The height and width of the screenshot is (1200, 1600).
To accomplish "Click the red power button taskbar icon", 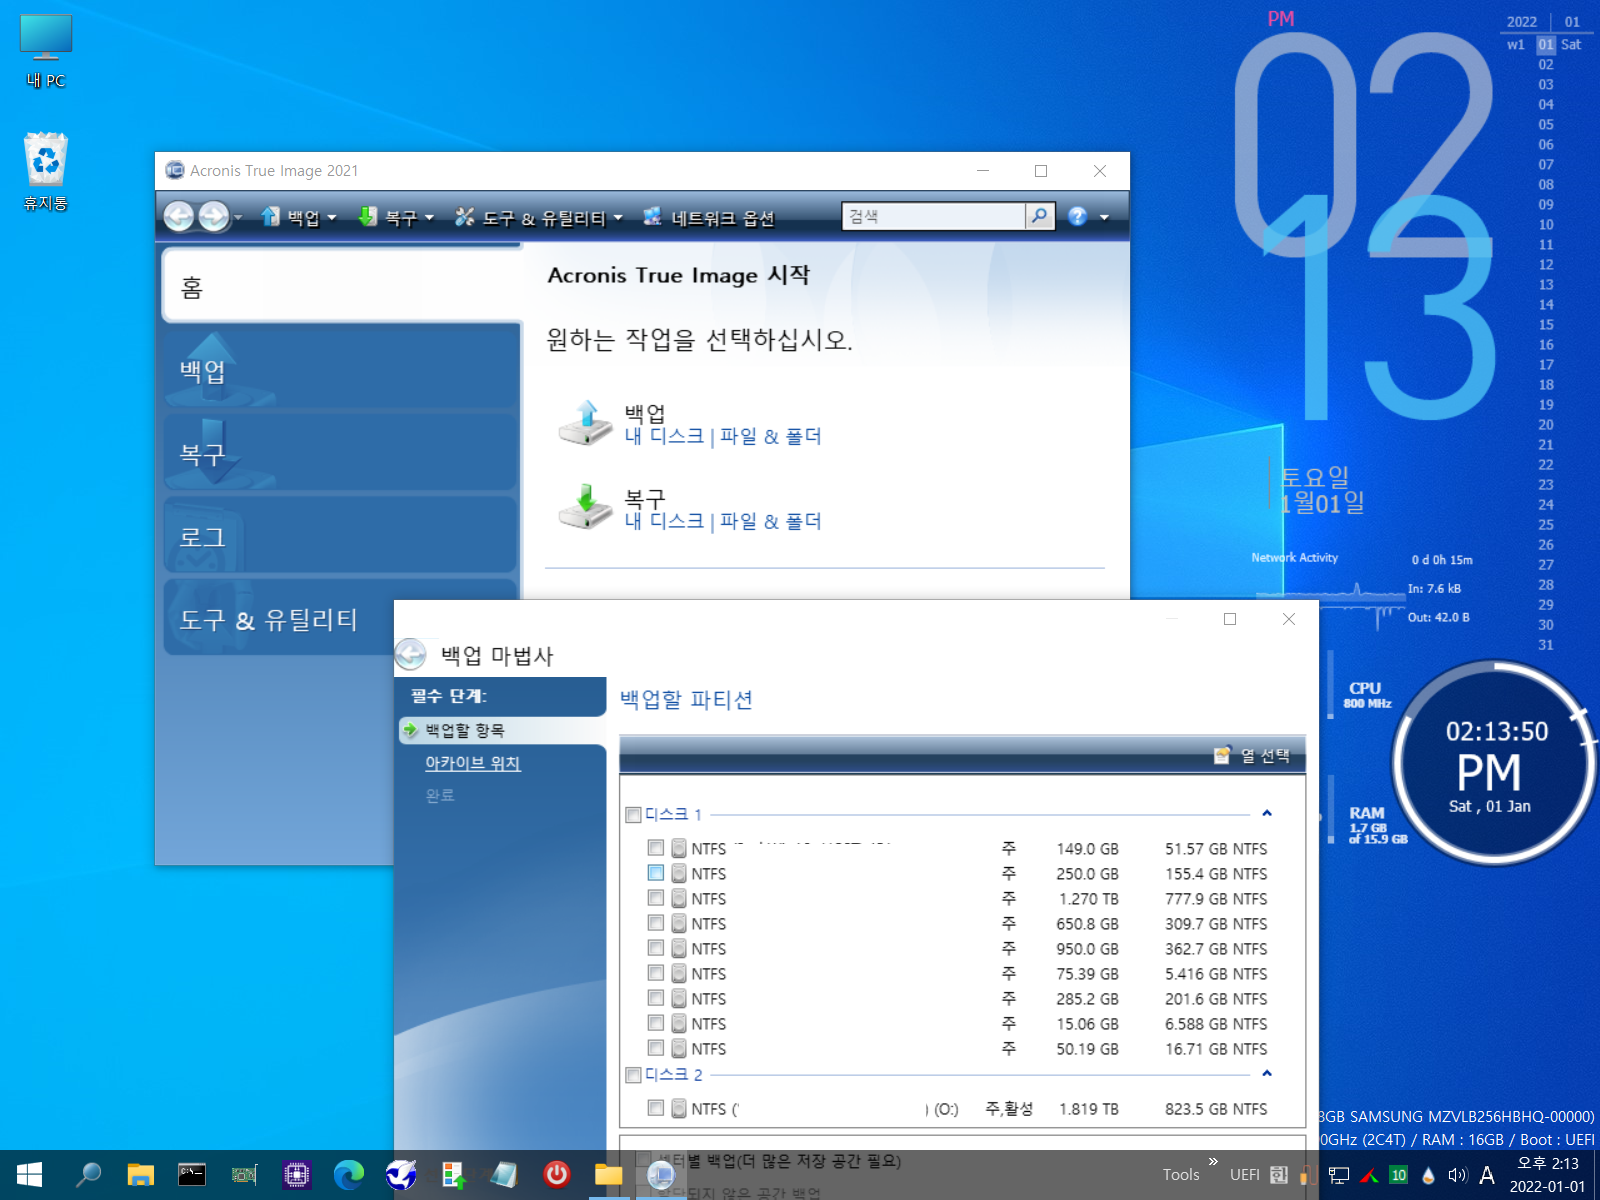I will (557, 1175).
